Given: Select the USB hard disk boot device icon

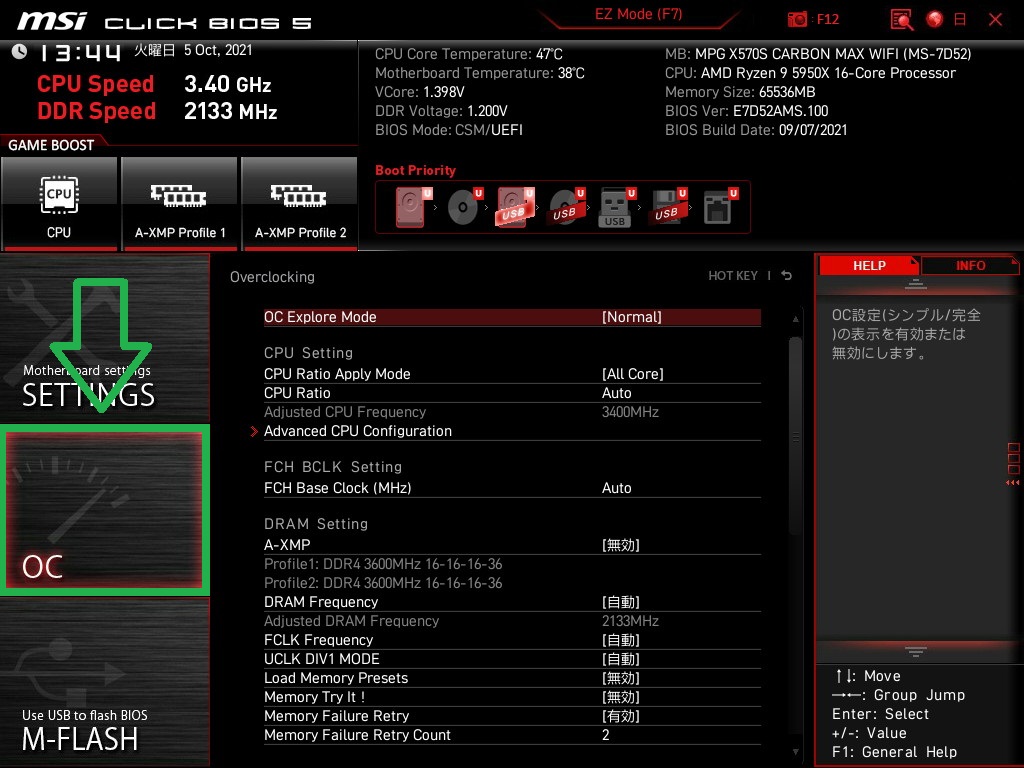Looking at the screenshot, I should (x=515, y=207).
